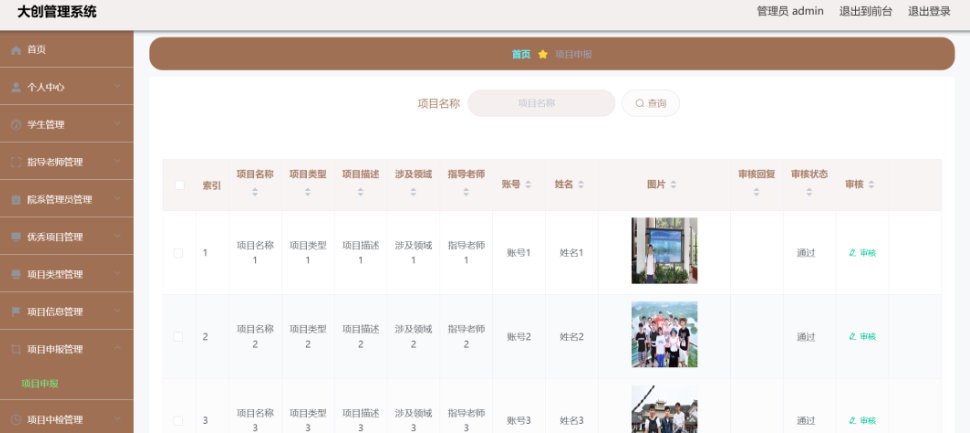Click the crop icon beside 项目申报管理
This screenshot has height=433, width=970.
pos(16,349)
